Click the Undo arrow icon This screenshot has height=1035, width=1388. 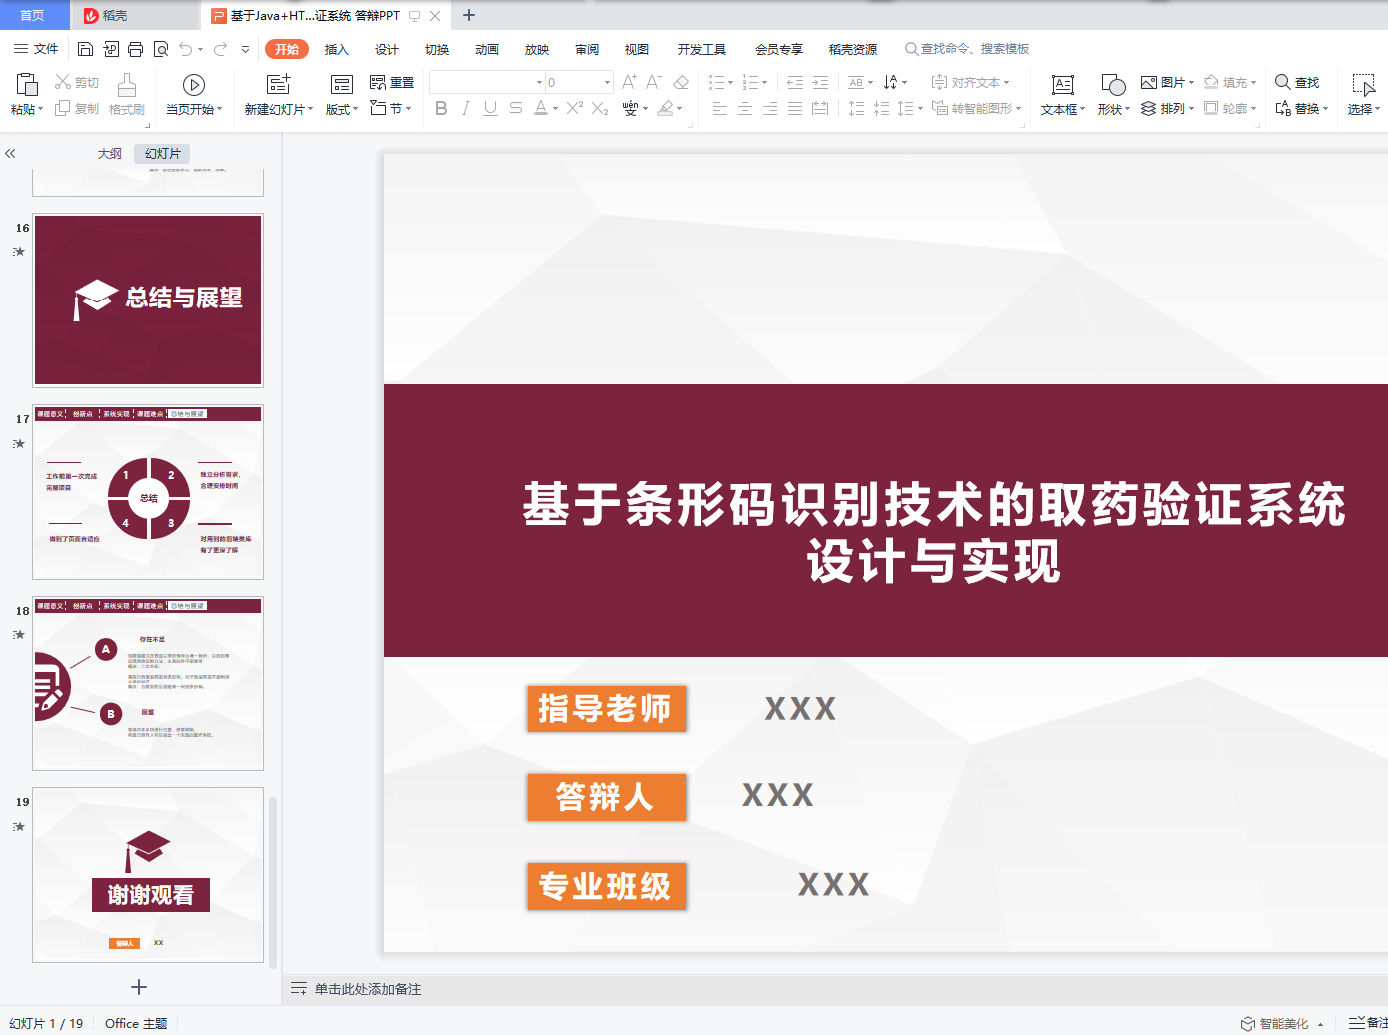pos(186,49)
